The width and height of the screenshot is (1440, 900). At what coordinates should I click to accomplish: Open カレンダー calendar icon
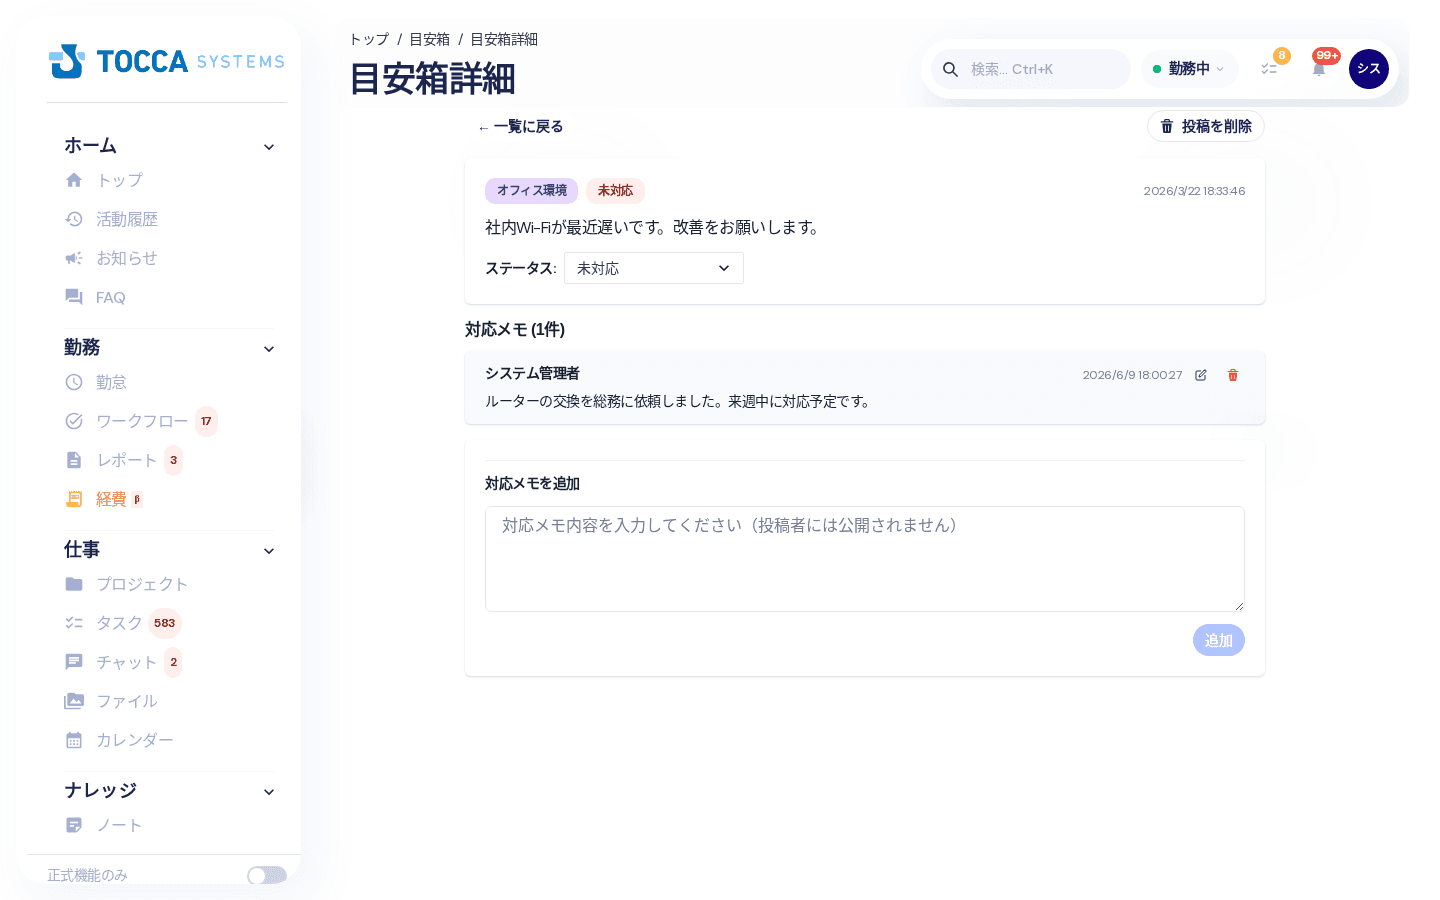click(x=74, y=740)
